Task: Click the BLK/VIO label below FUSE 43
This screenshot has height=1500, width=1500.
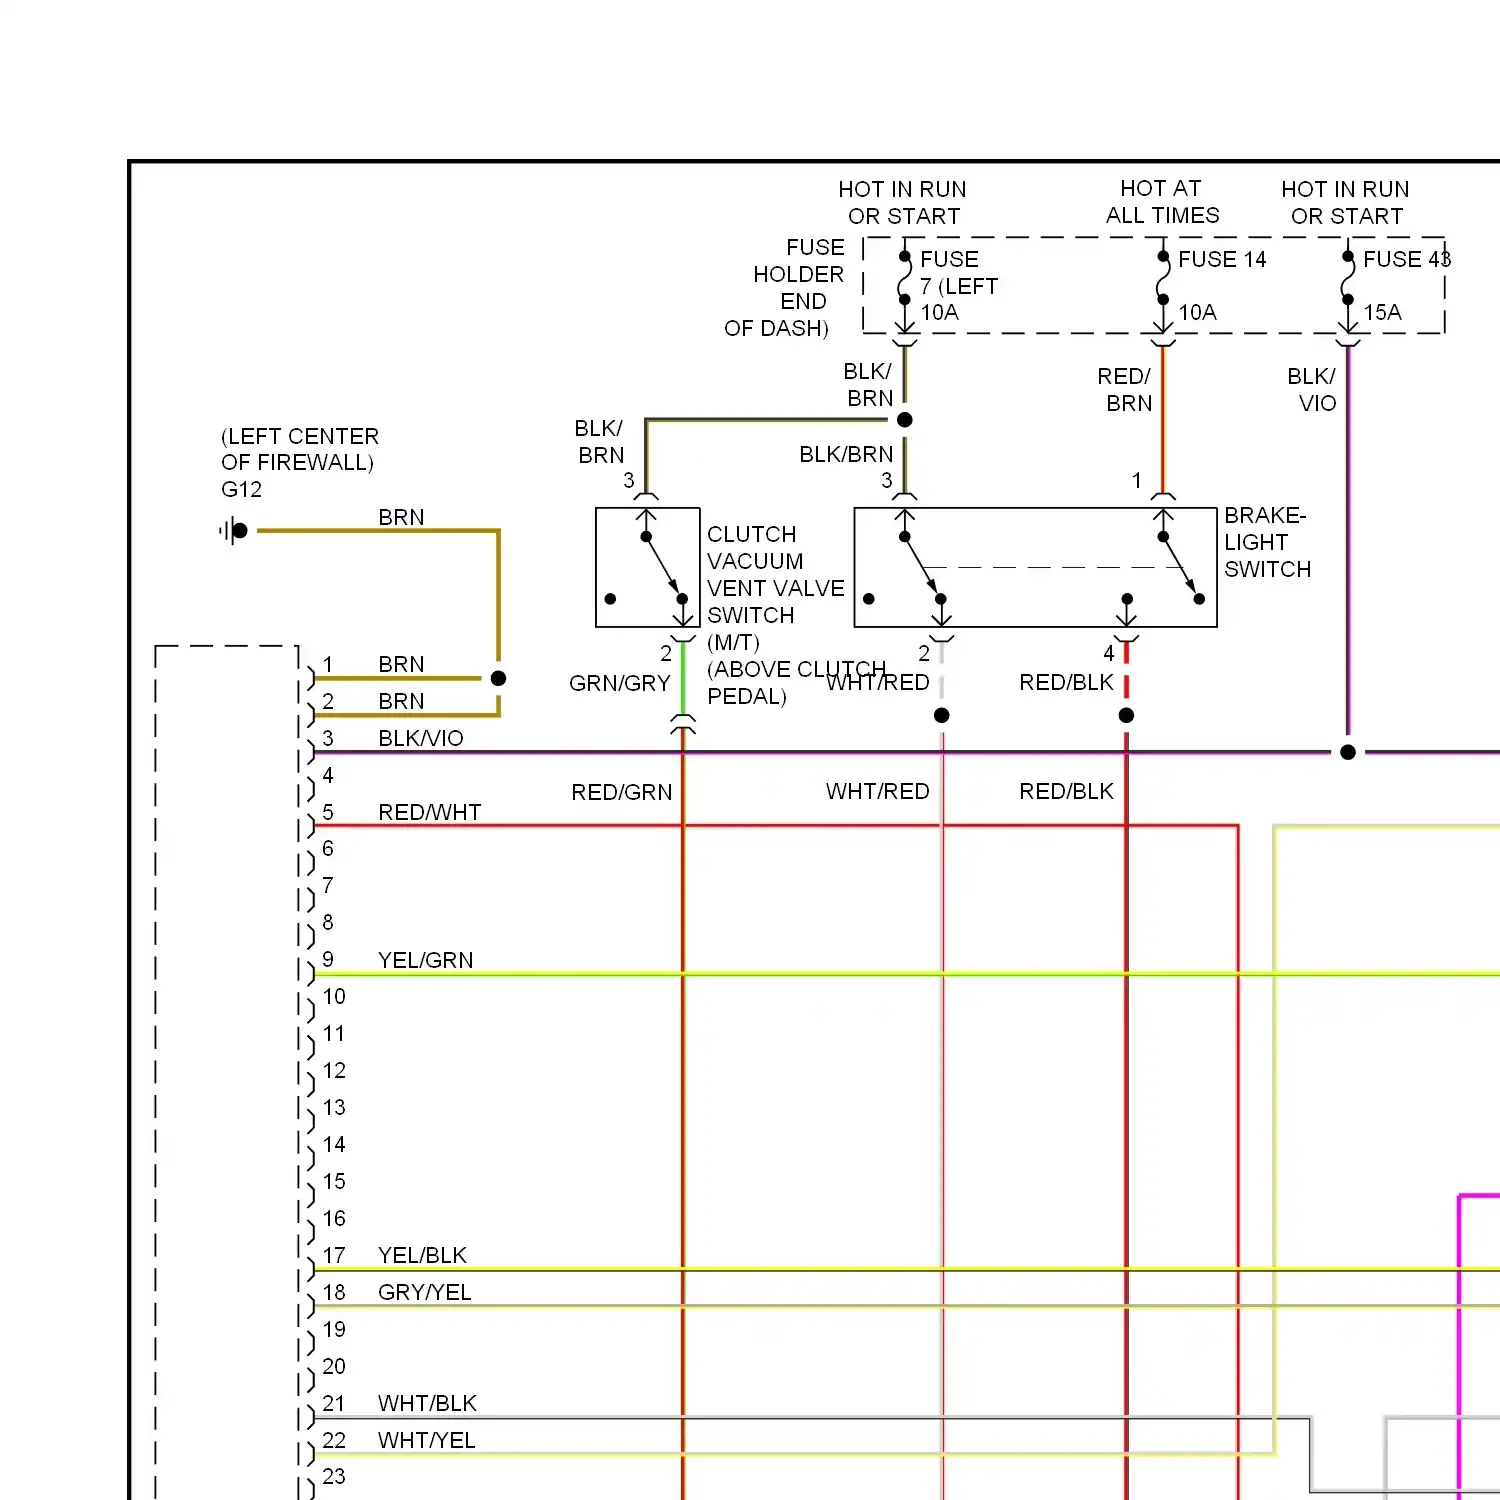Action: pyautogui.click(x=1312, y=389)
